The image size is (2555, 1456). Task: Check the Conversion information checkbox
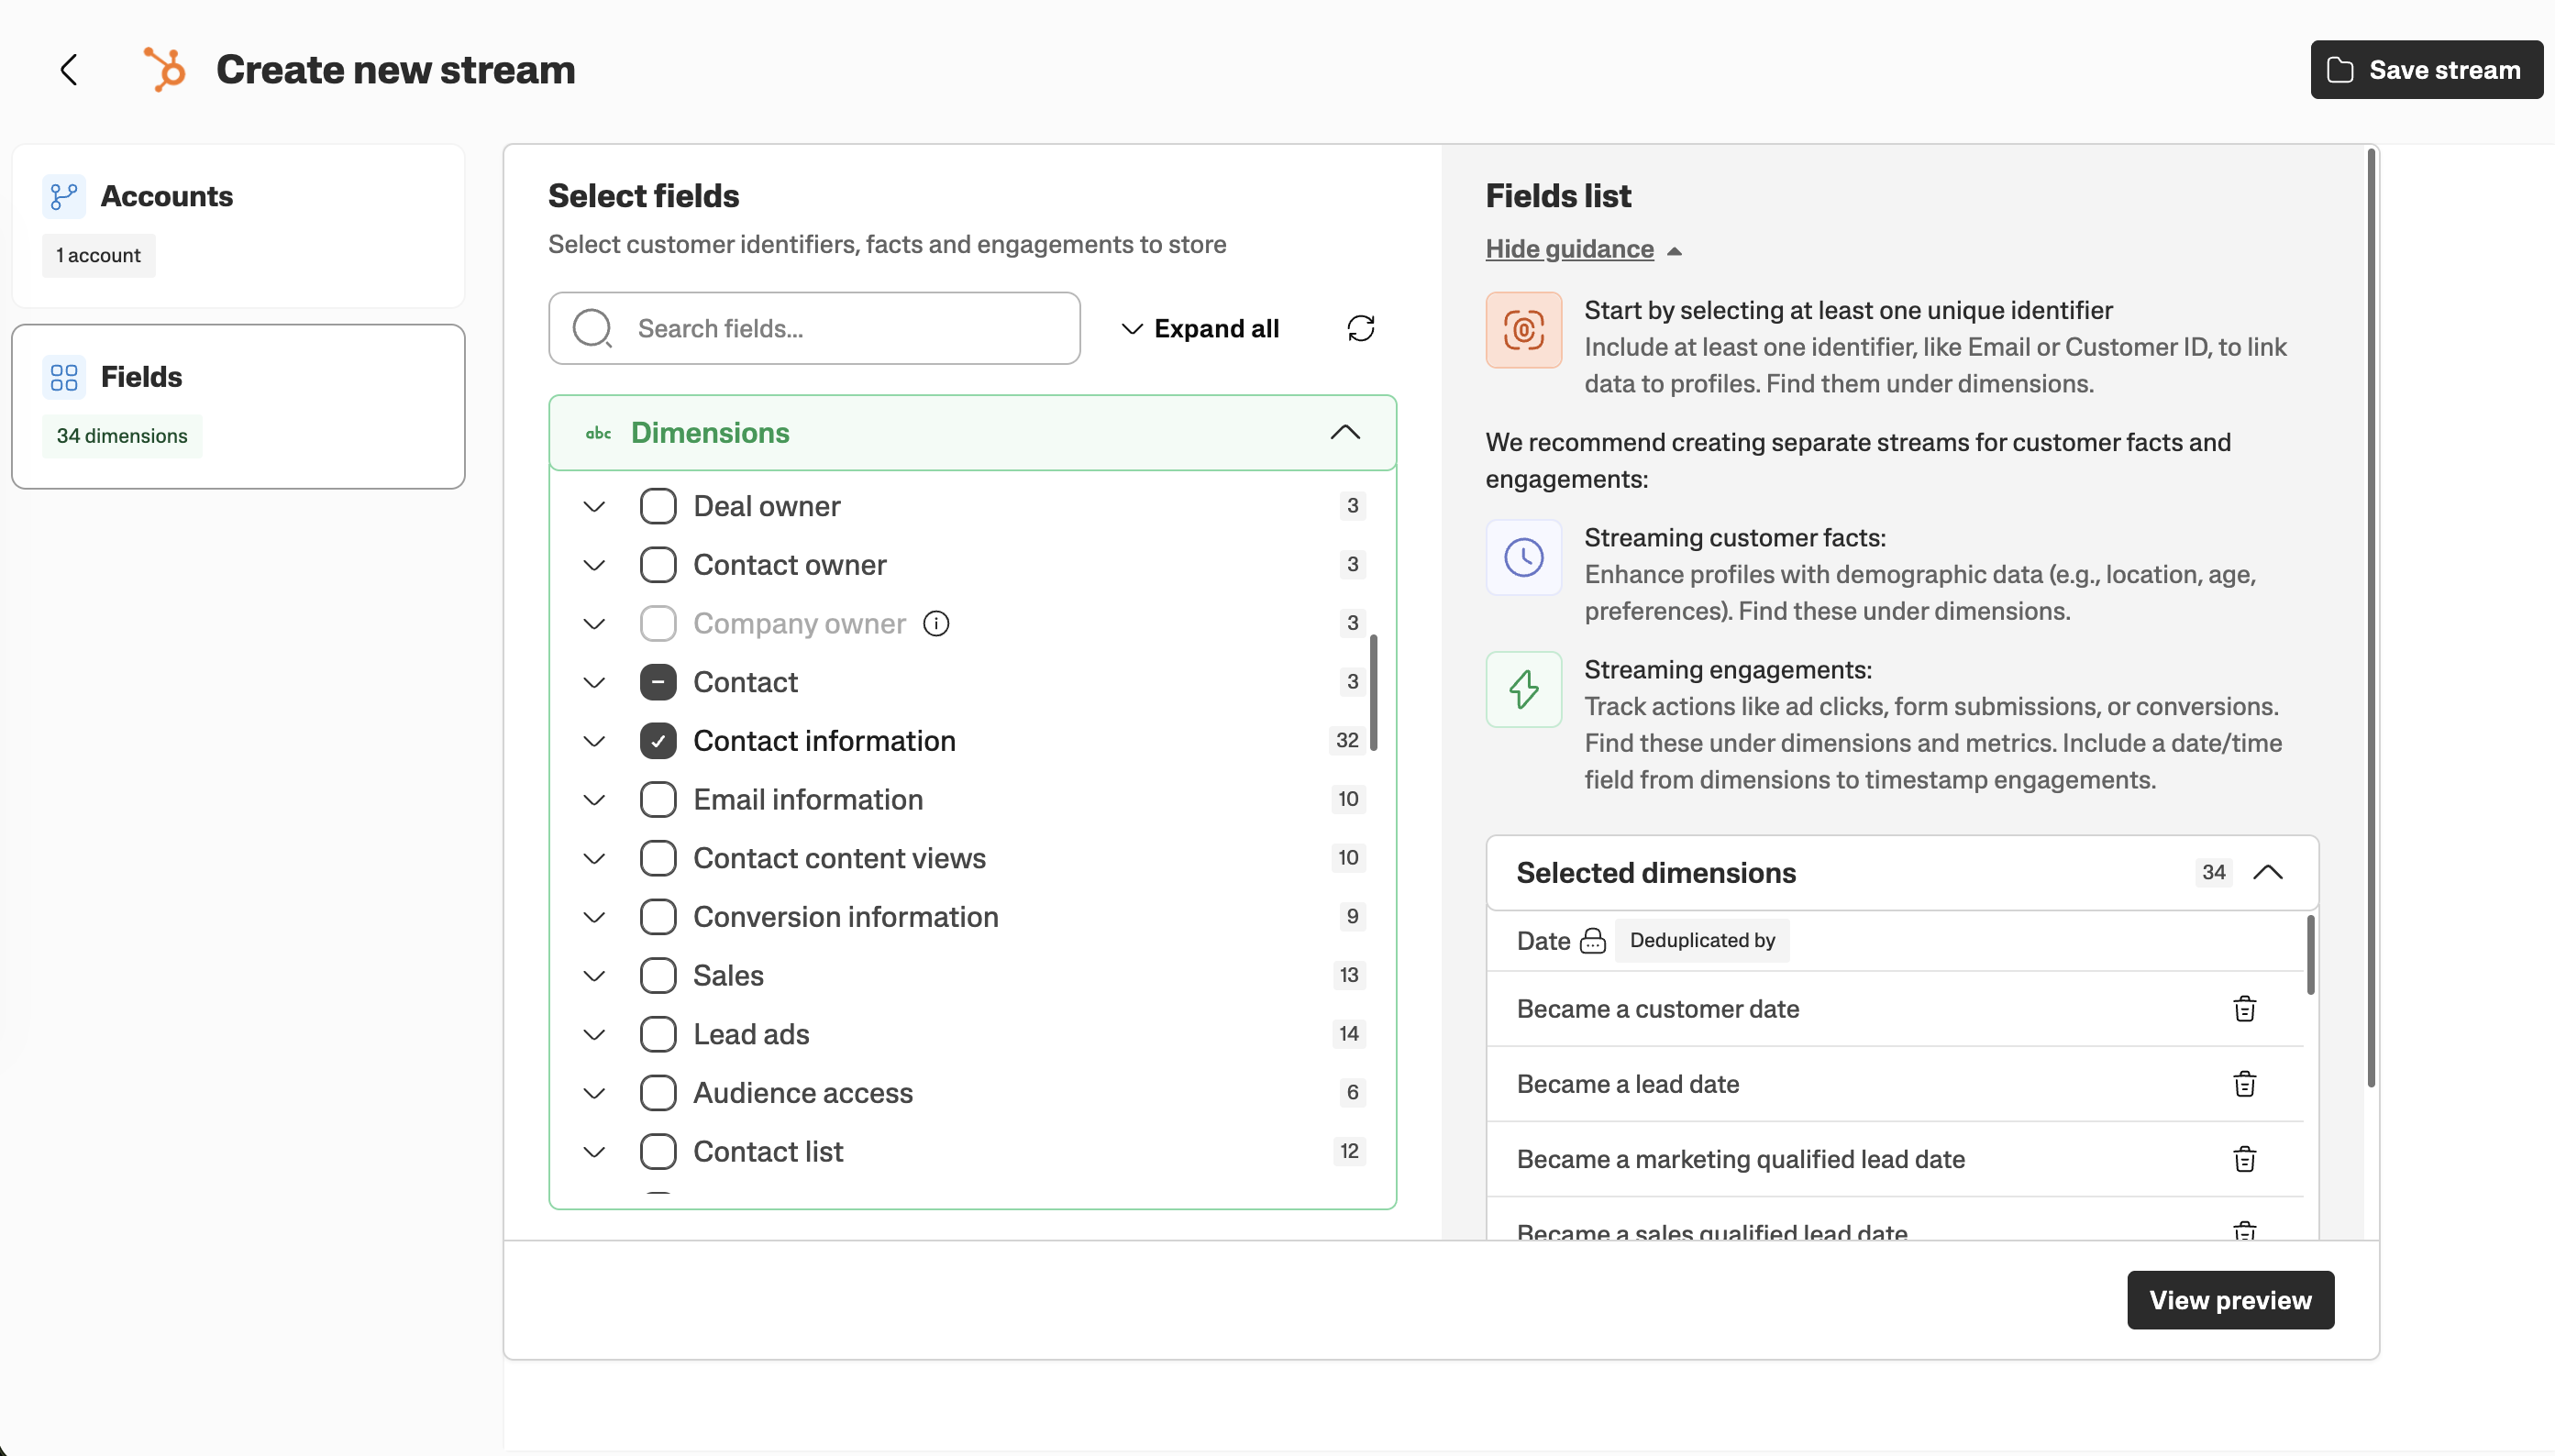[x=658, y=916]
